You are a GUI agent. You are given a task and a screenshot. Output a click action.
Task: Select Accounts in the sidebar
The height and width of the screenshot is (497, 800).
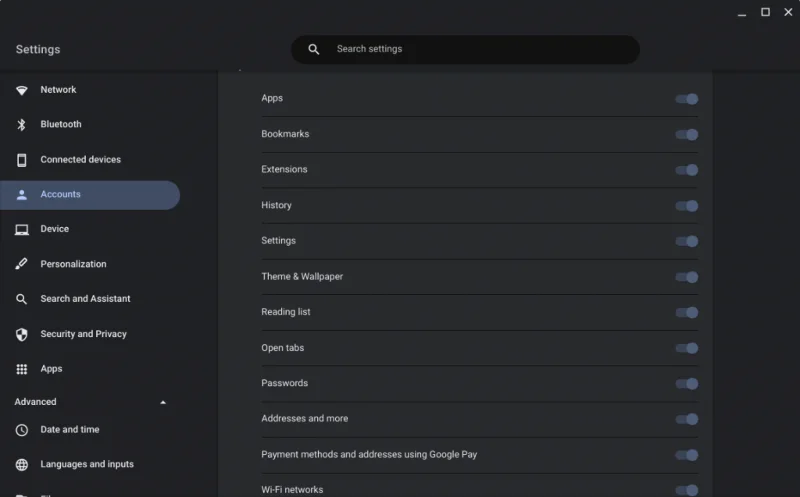90,195
